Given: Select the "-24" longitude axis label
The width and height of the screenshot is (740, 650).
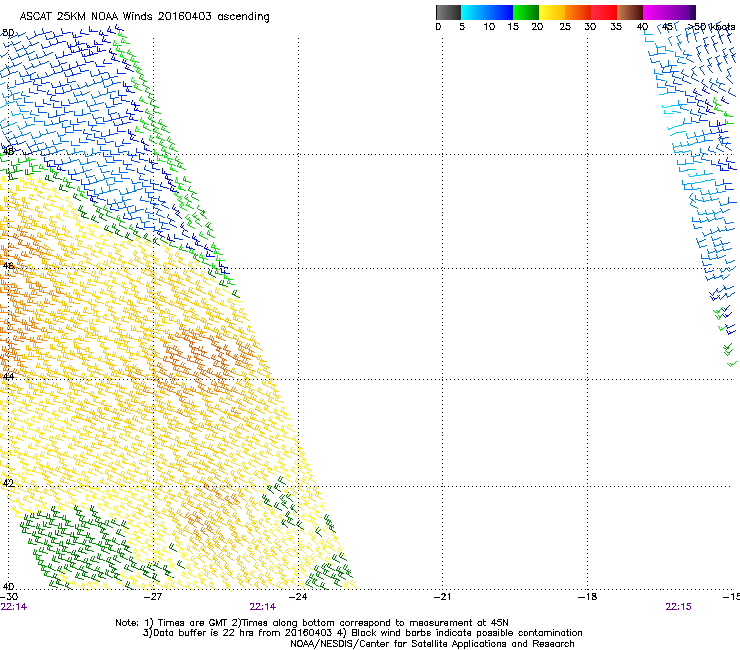Looking at the screenshot, I should point(298,597).
